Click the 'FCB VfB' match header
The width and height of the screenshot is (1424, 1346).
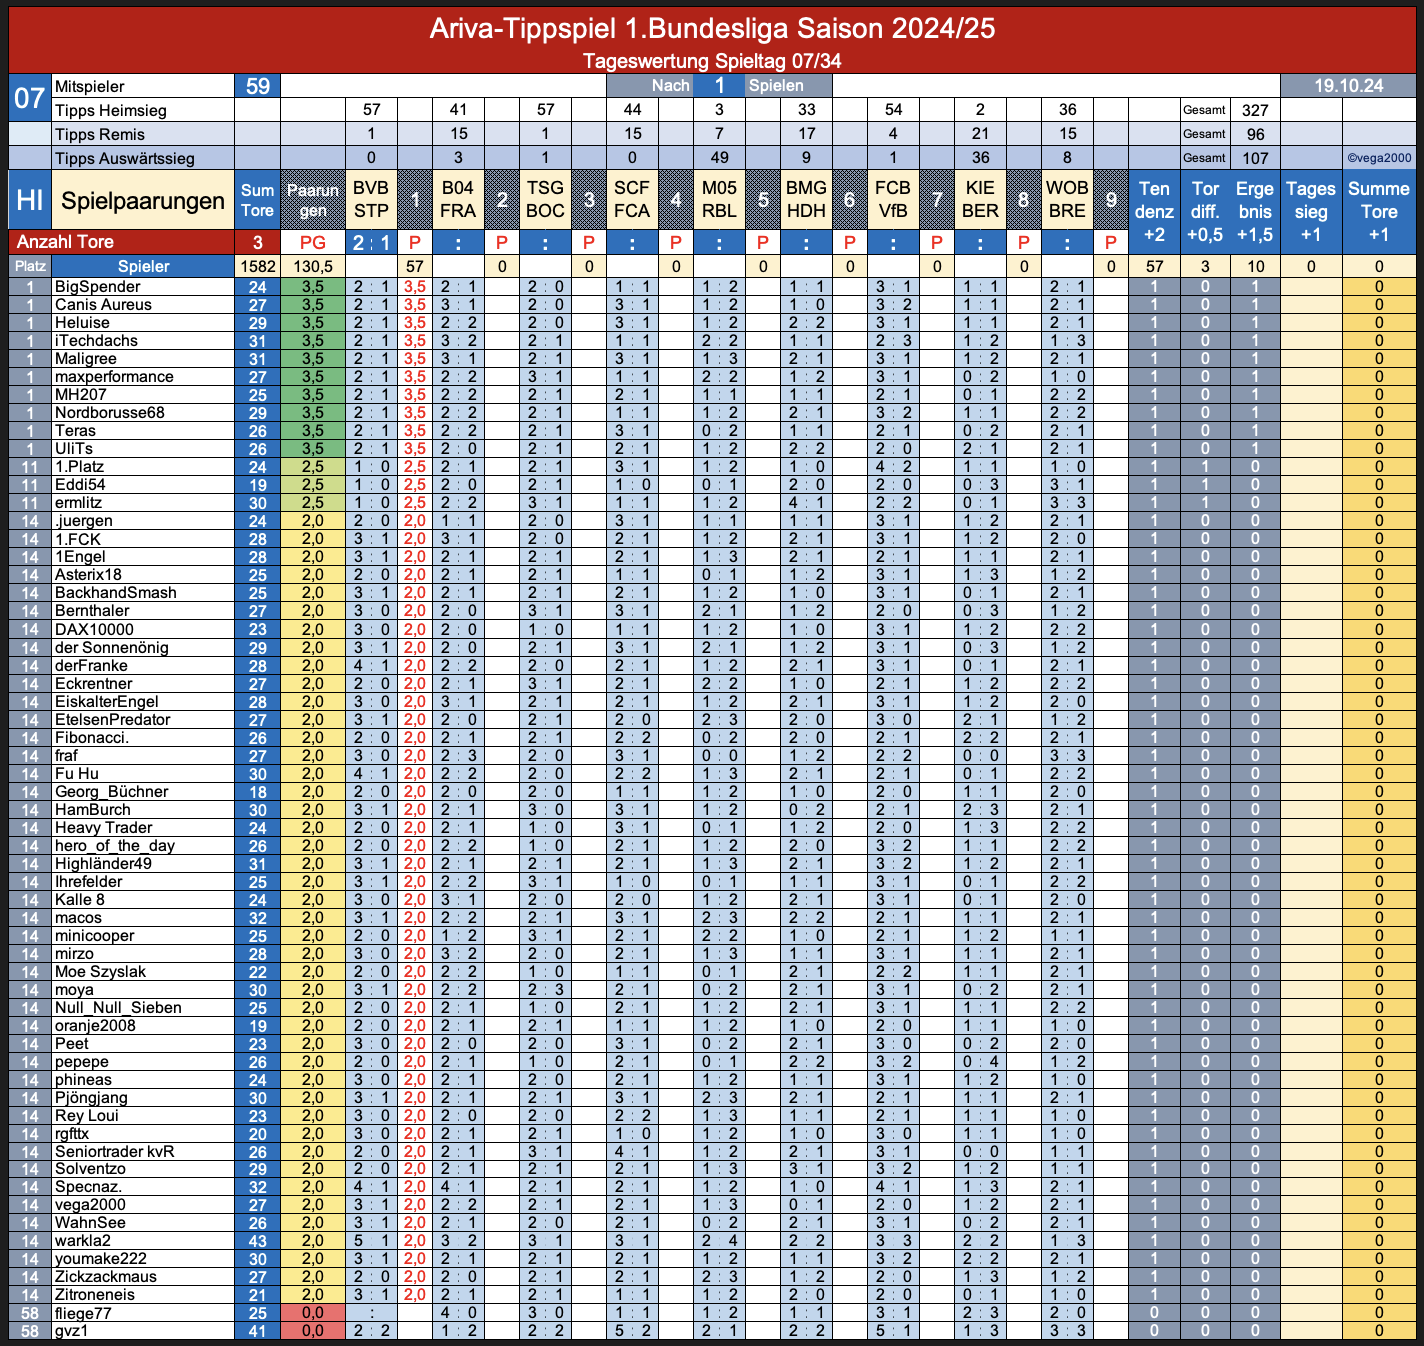893,200
